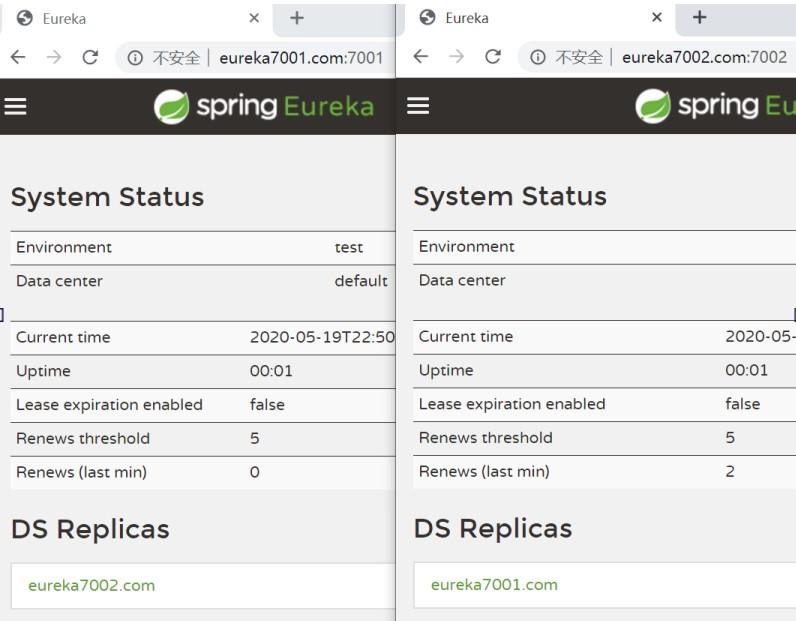Close the Eureka tab in the left window
This screenshot has width=796, height=621.
click(254, 18)
